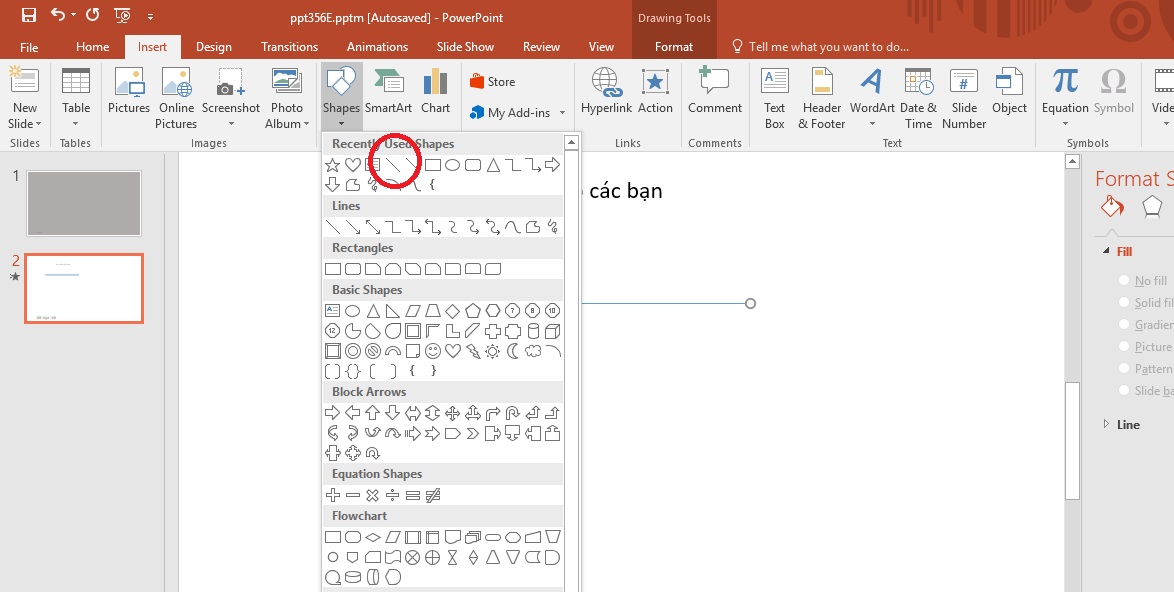The width and height of the screenshot is (1174, 592).
Task: Go to the Animations tab
Action: [x=377, y=46]
